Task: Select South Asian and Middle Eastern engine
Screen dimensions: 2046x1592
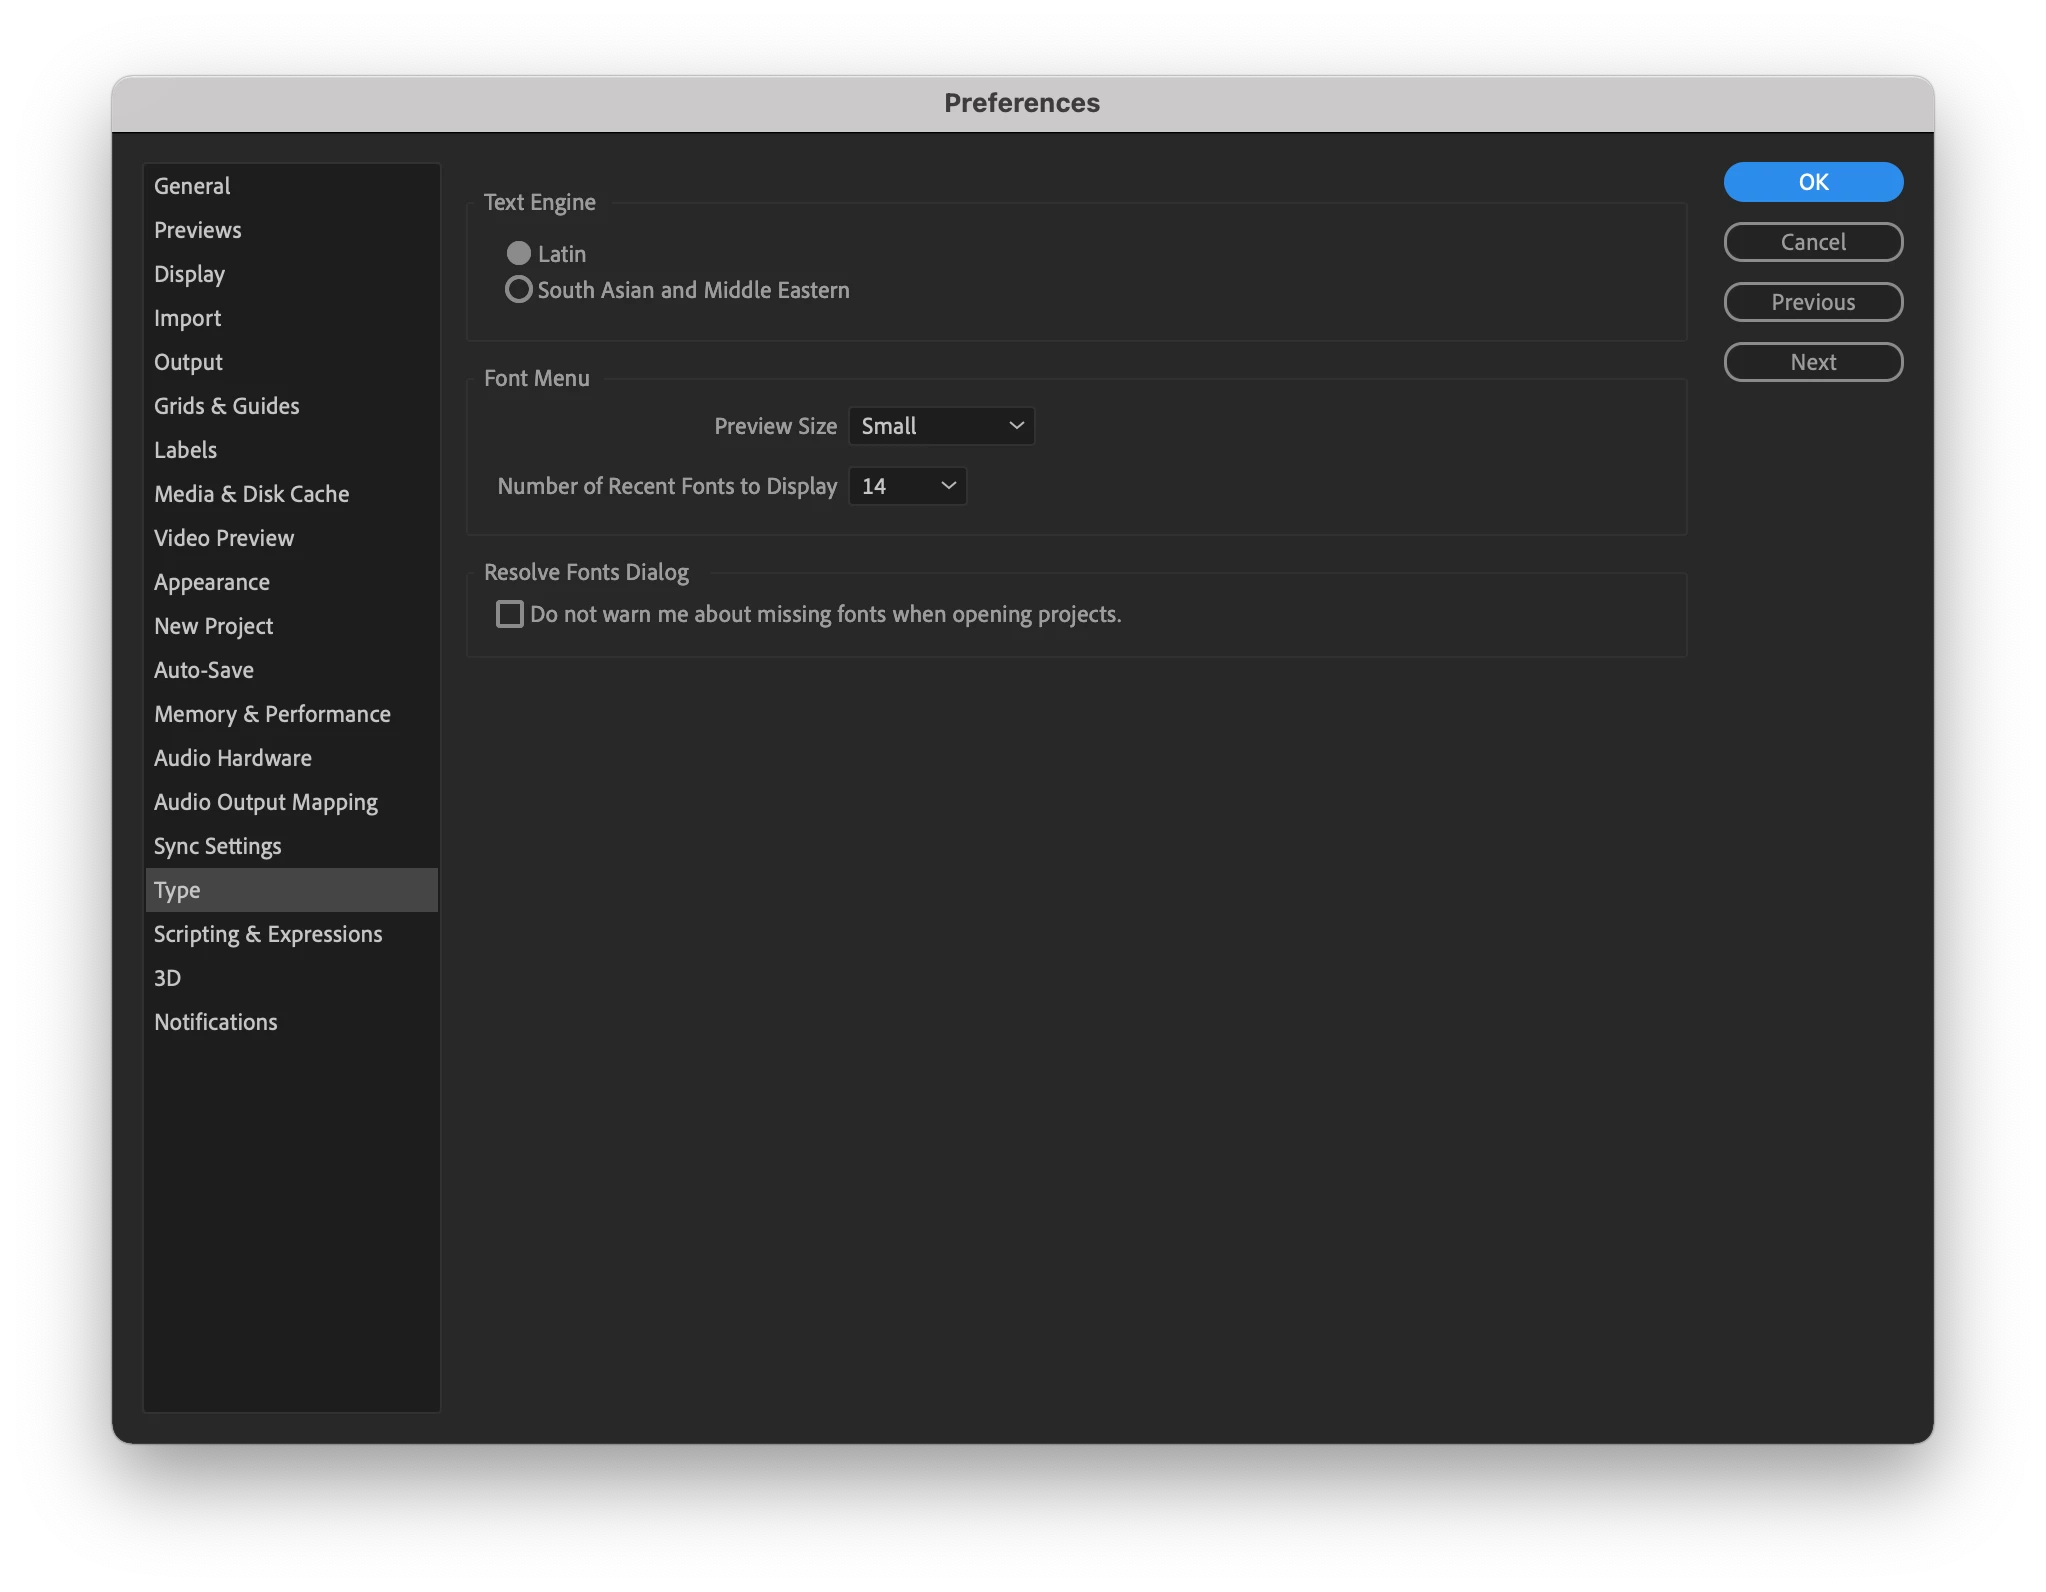Action: coord(518,290)
